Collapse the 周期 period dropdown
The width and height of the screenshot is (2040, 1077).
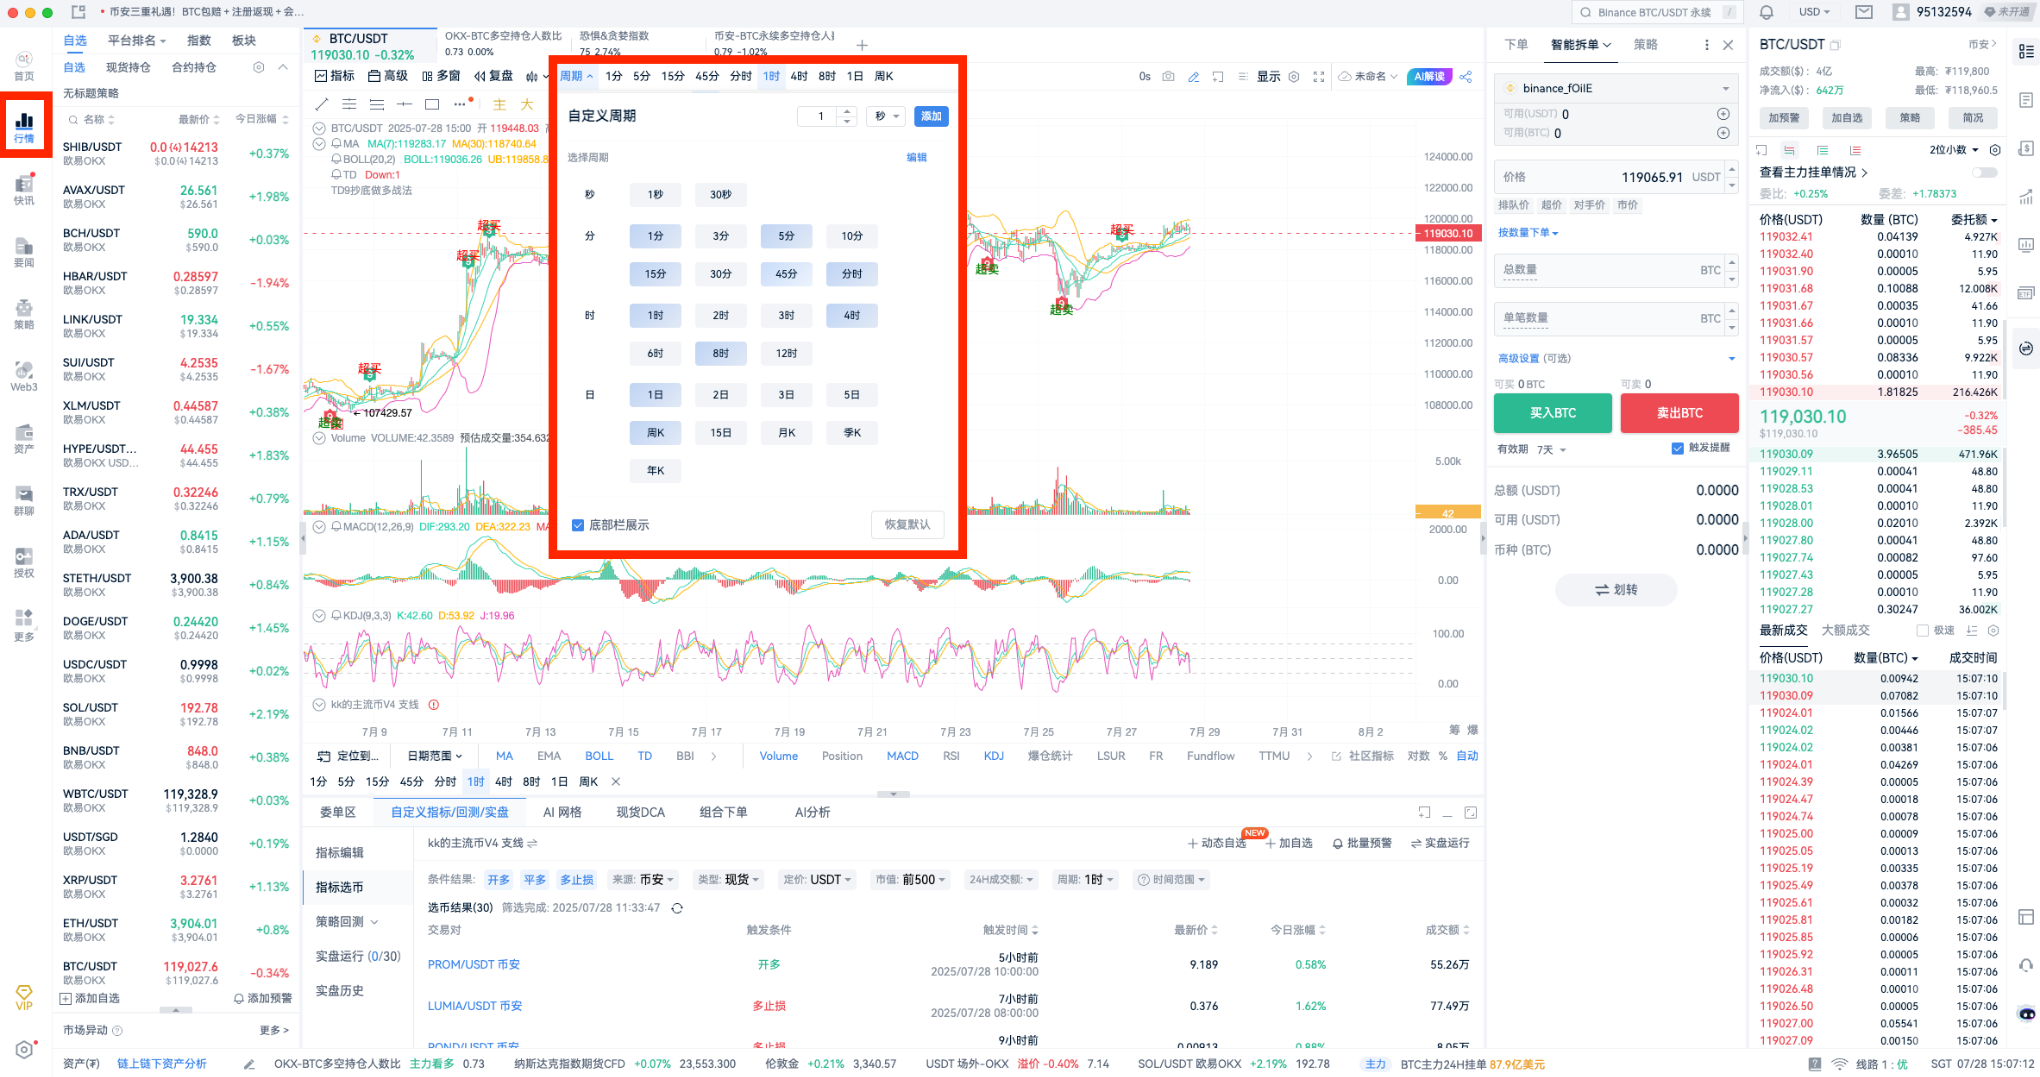tap(576, 76)
